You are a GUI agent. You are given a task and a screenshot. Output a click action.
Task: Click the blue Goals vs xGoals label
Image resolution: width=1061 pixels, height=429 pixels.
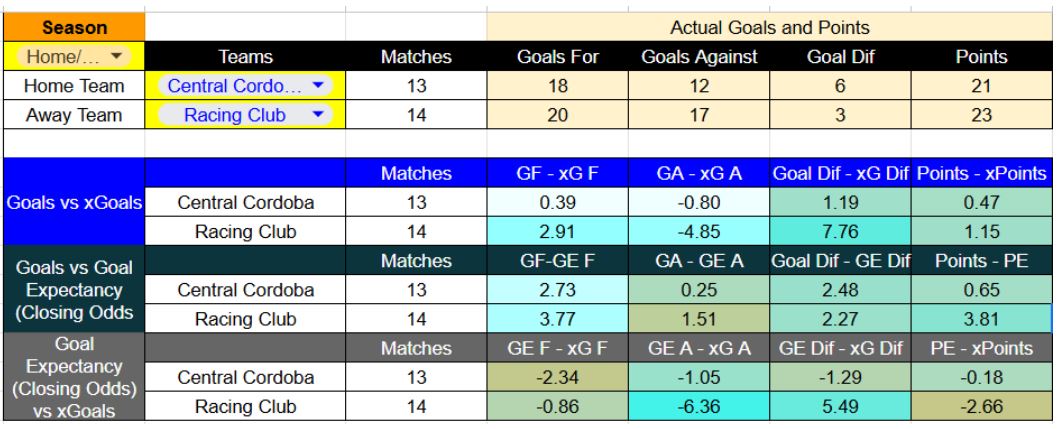click(x=72, y=202)
